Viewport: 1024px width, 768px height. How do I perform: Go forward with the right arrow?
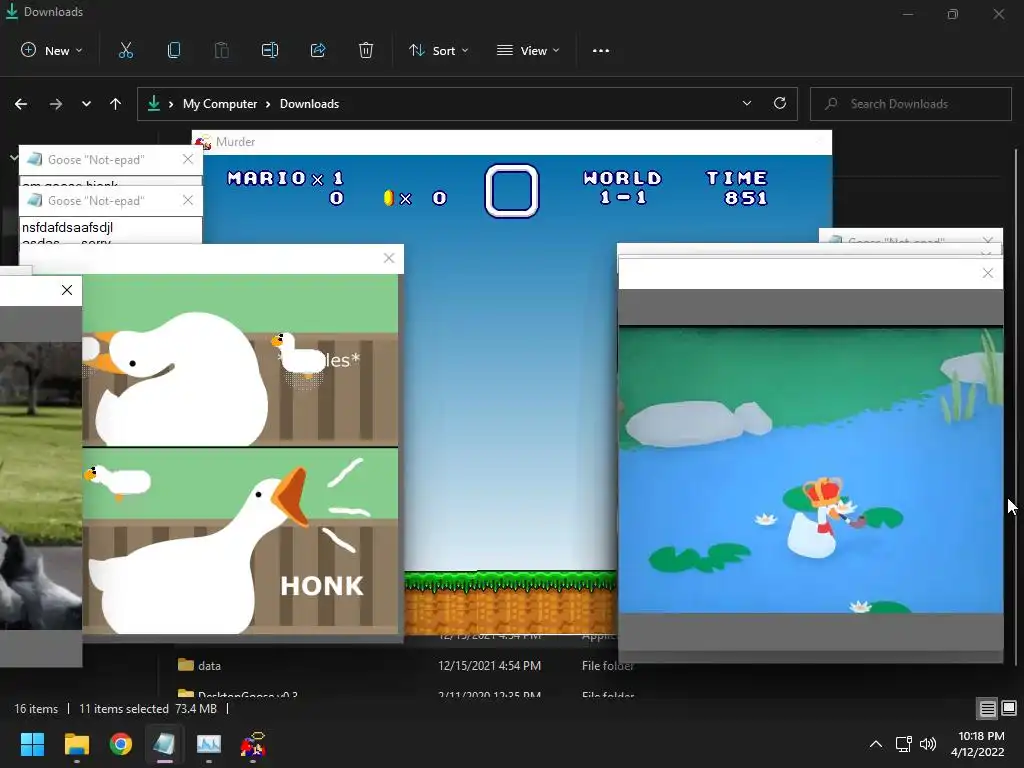click(x=56, y=104)
